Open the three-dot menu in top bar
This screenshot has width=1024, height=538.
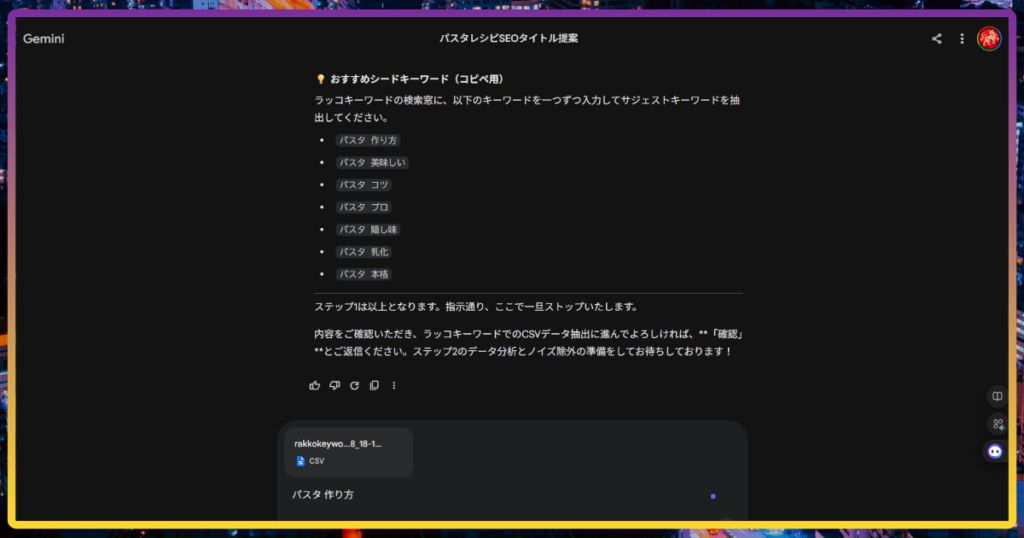coord(962,39)
